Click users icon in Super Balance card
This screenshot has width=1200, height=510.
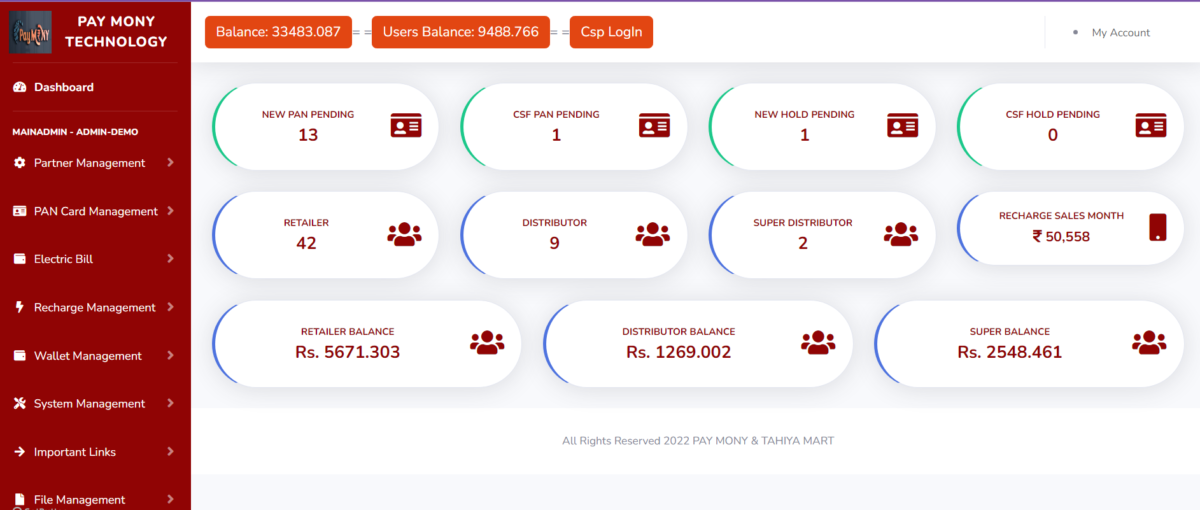coord(1149,342)
